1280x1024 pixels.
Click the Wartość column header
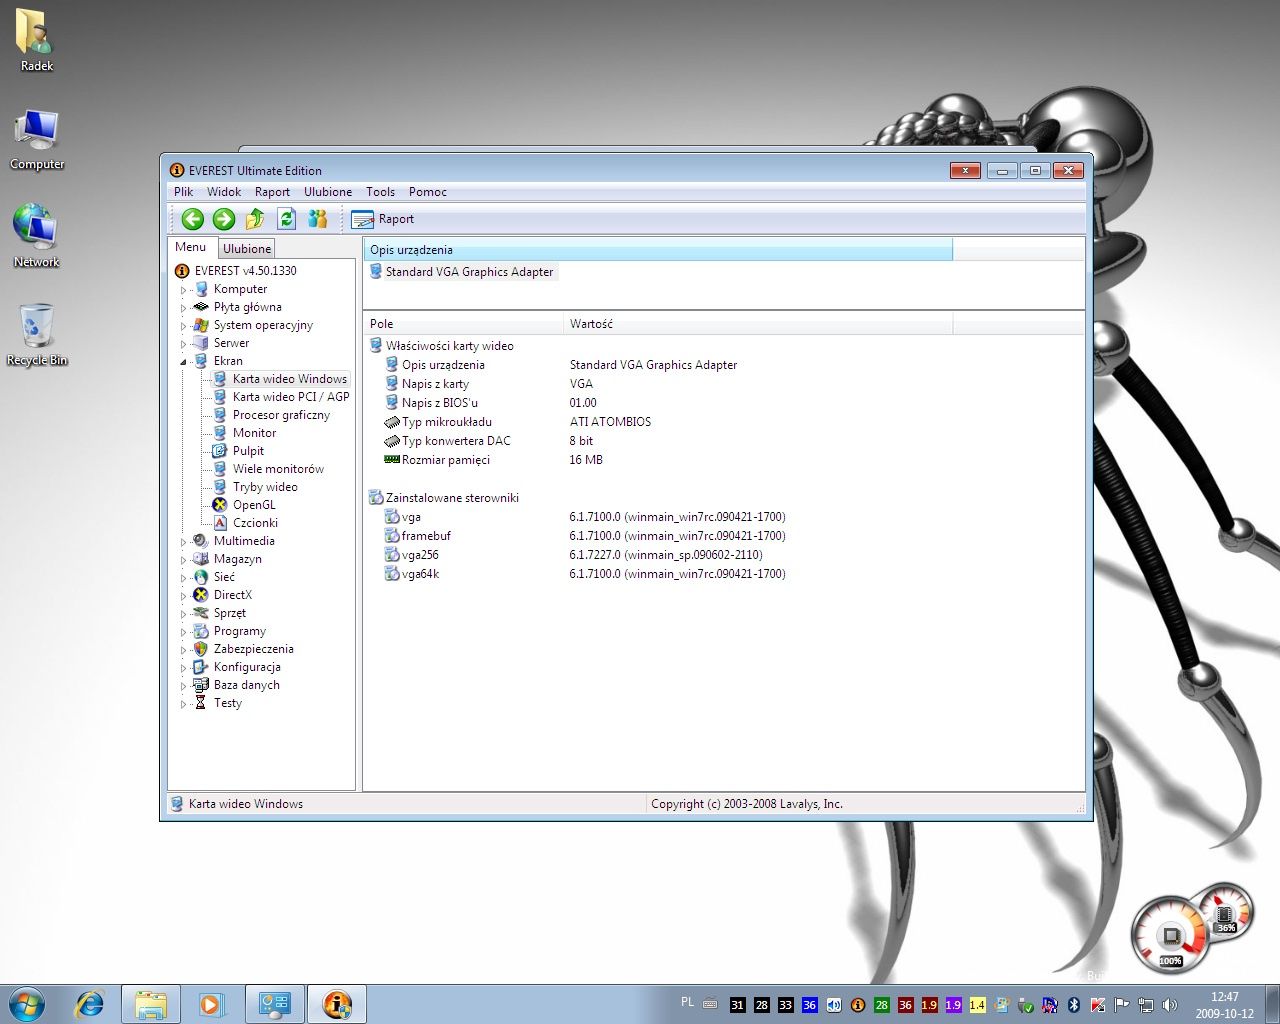[758, 324]
